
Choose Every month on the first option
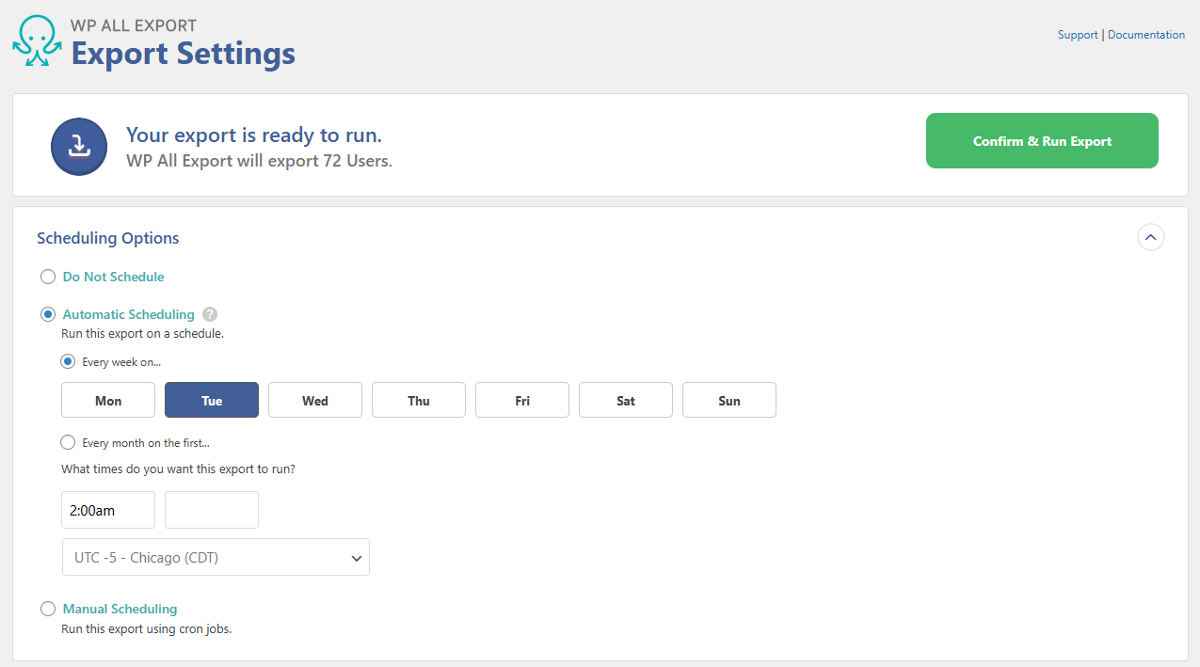68,442
